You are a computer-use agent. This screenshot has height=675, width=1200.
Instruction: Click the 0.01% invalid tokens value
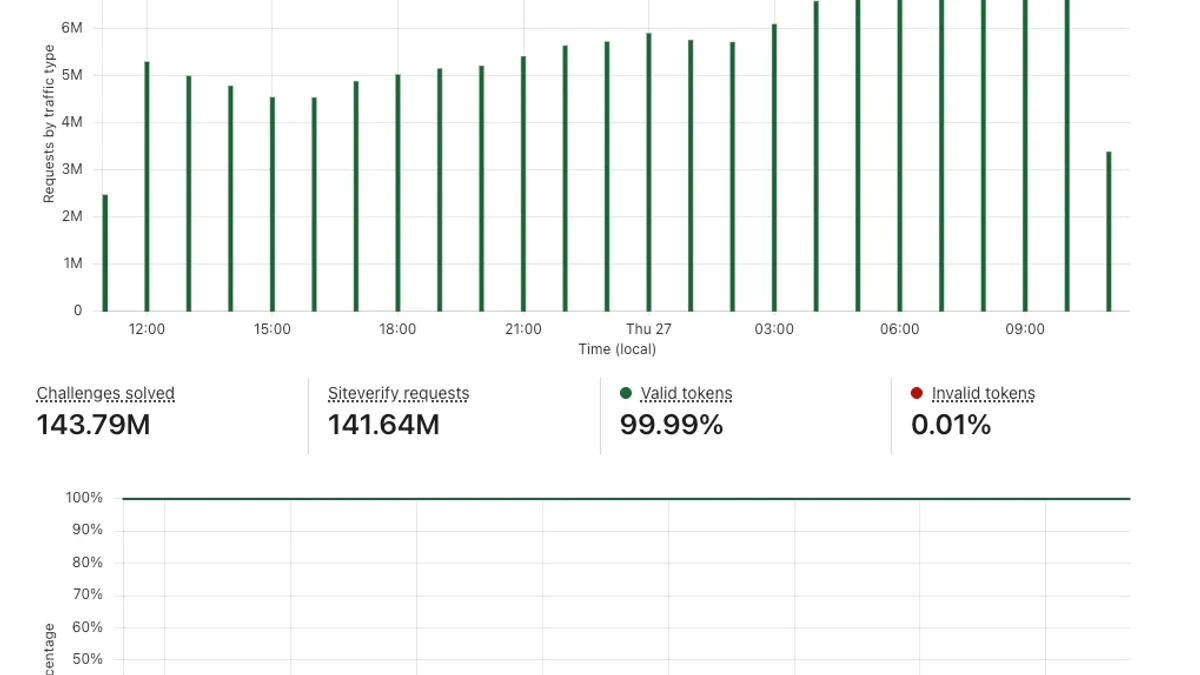tap(951, 425)
